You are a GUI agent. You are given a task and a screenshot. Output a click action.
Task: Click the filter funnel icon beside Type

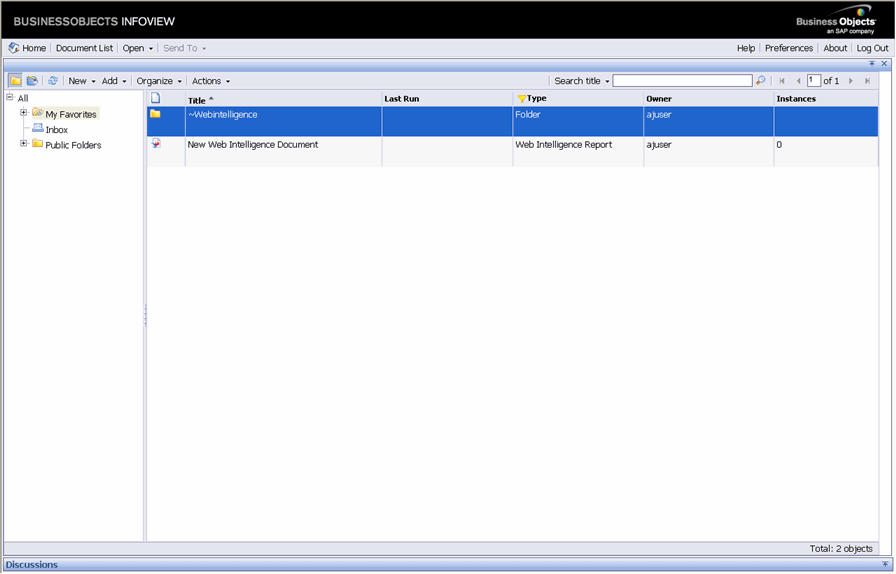coord(521,99)
